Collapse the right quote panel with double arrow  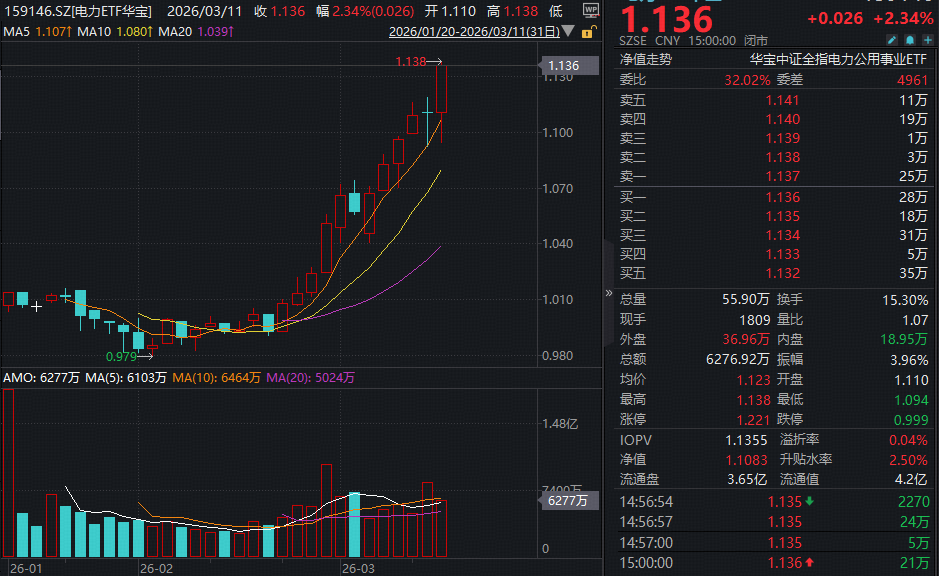(609, 293)
